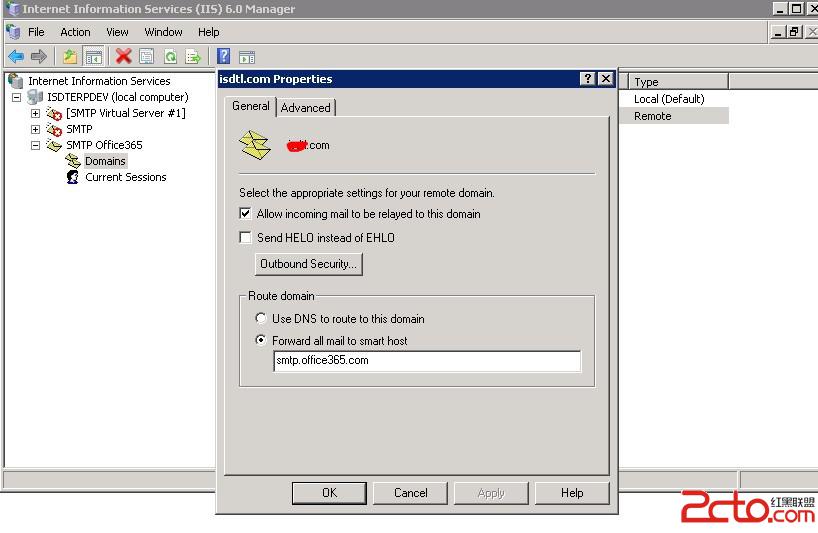818x533 pixels.
Task: Select the [SMTP Virtual Server #1] label
Action: (x=126, y=113)
